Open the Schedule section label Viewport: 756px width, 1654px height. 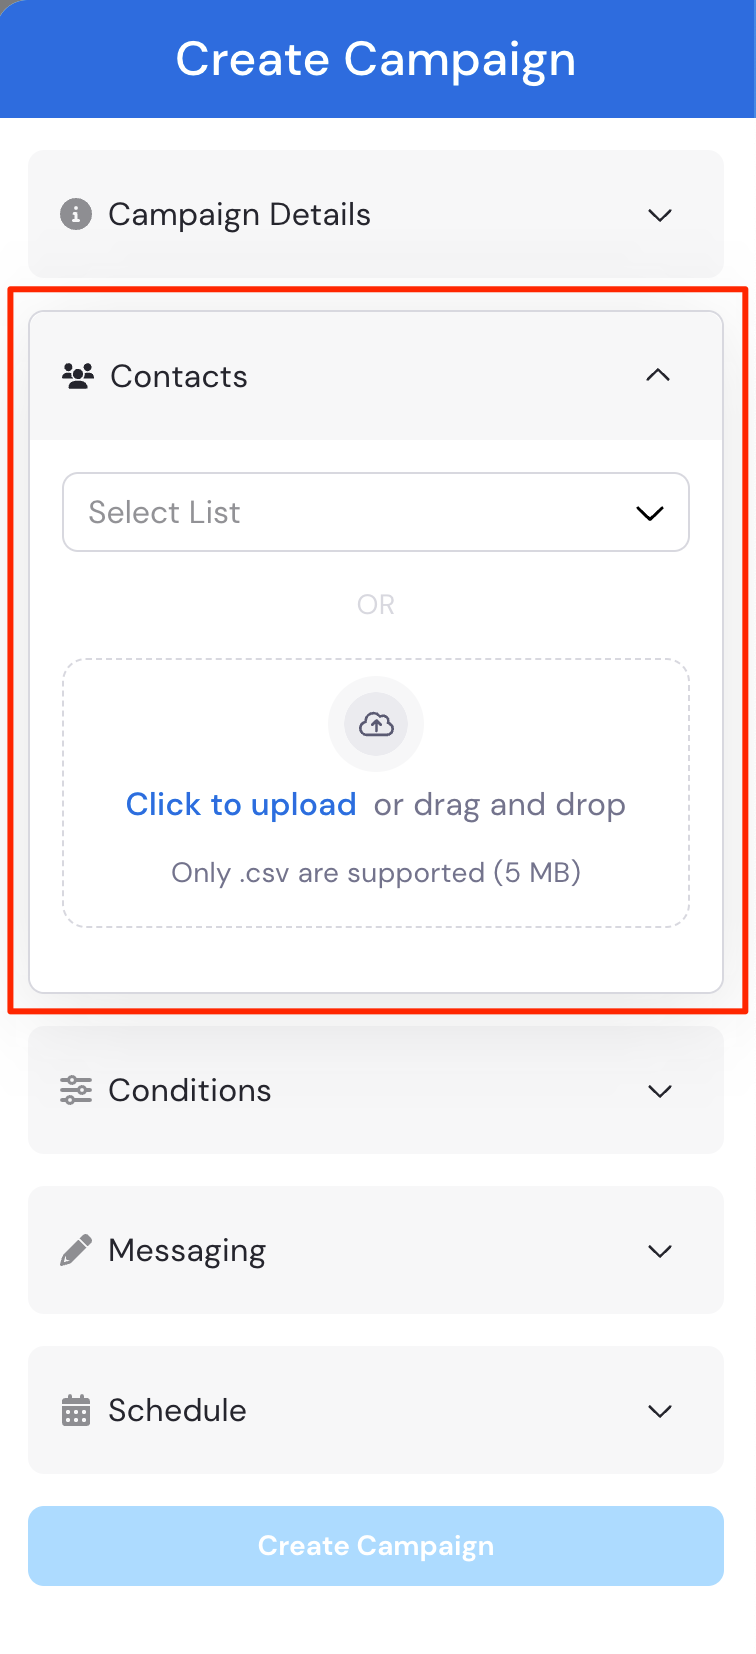pyautogui.click(x=177, y=1410)
